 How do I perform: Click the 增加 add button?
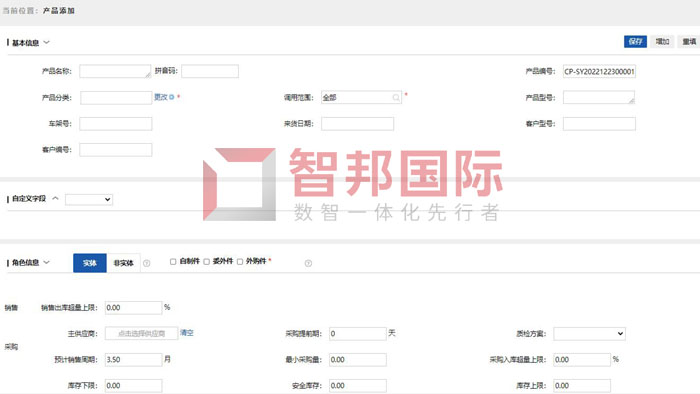point(662,41)
